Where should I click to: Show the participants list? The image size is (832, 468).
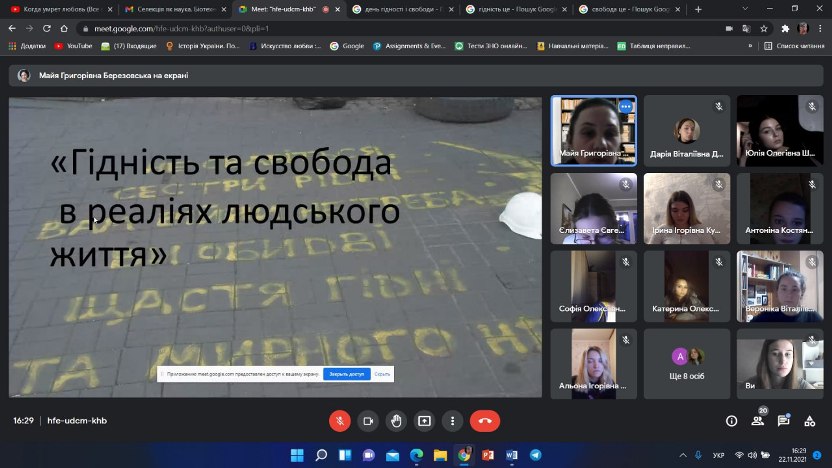759,422
